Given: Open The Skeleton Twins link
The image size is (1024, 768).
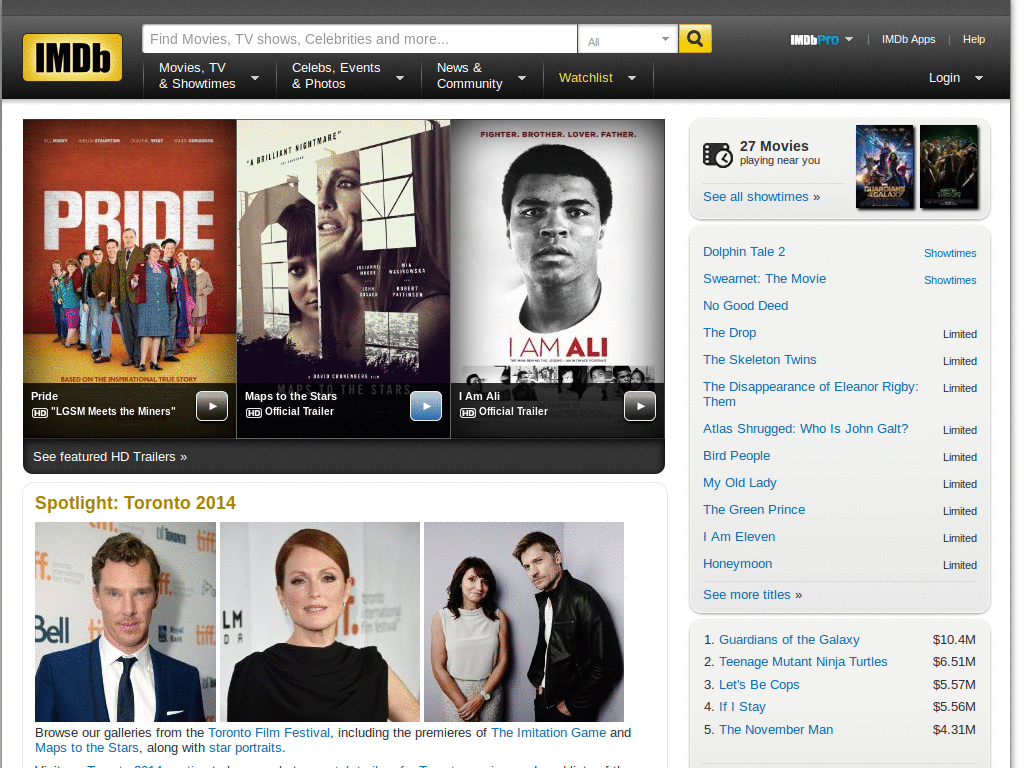Looking at the screenshot, I should [760, 359].
